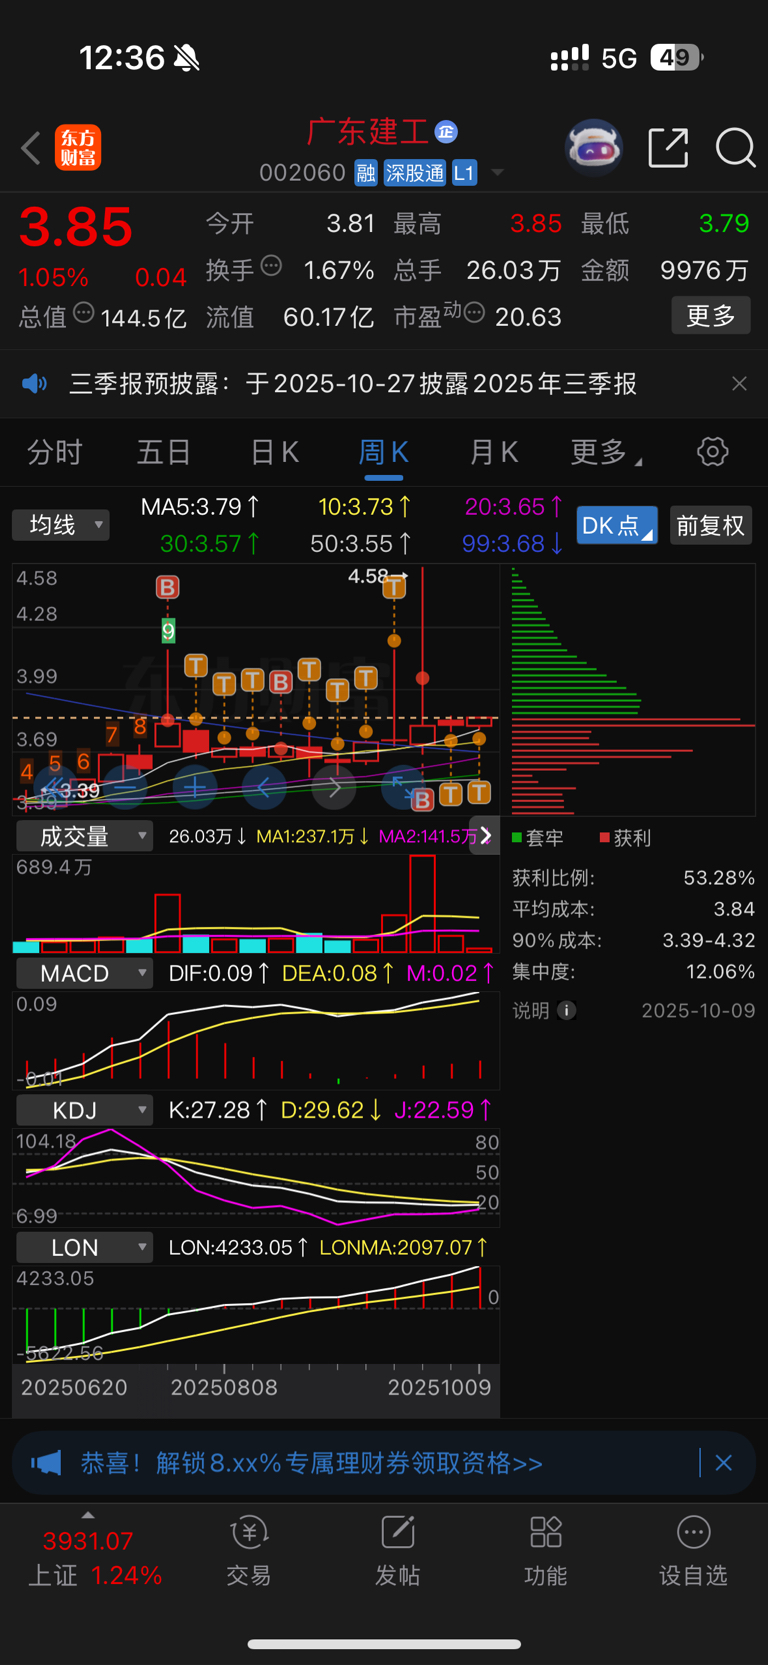Open the MACD indicator dropdown

[83, 973]
